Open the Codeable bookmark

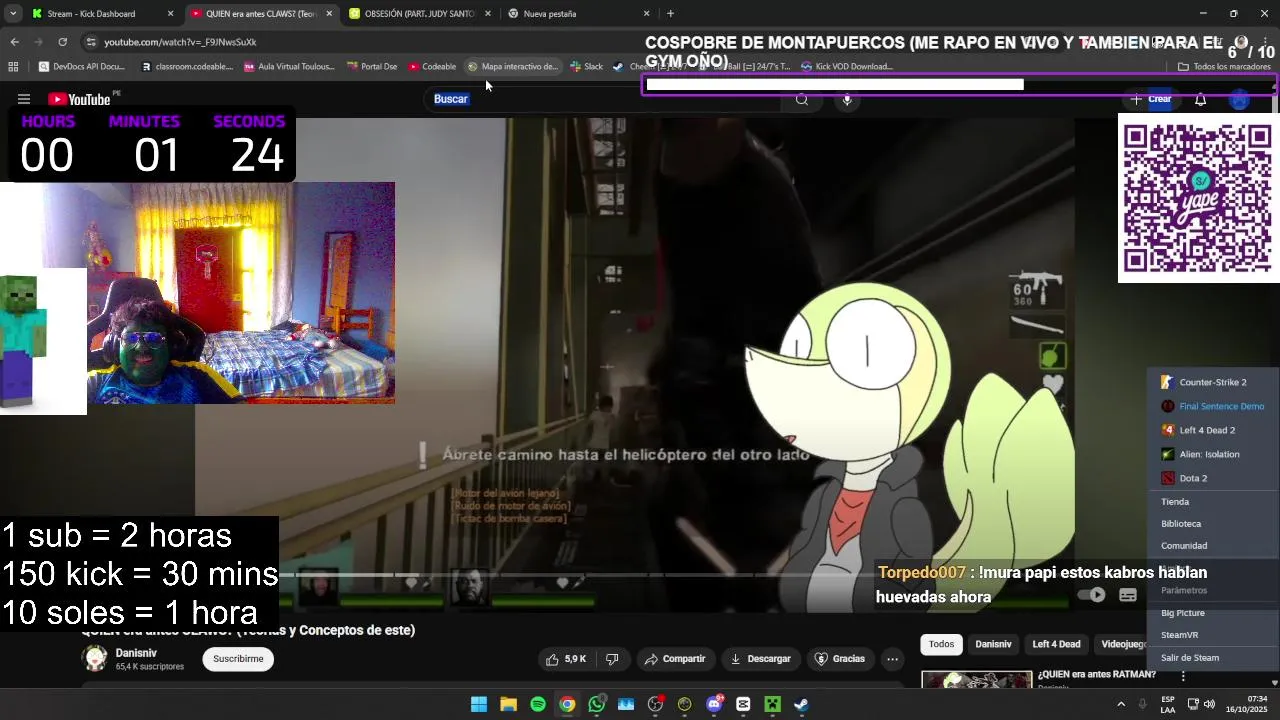click(432, 67)
